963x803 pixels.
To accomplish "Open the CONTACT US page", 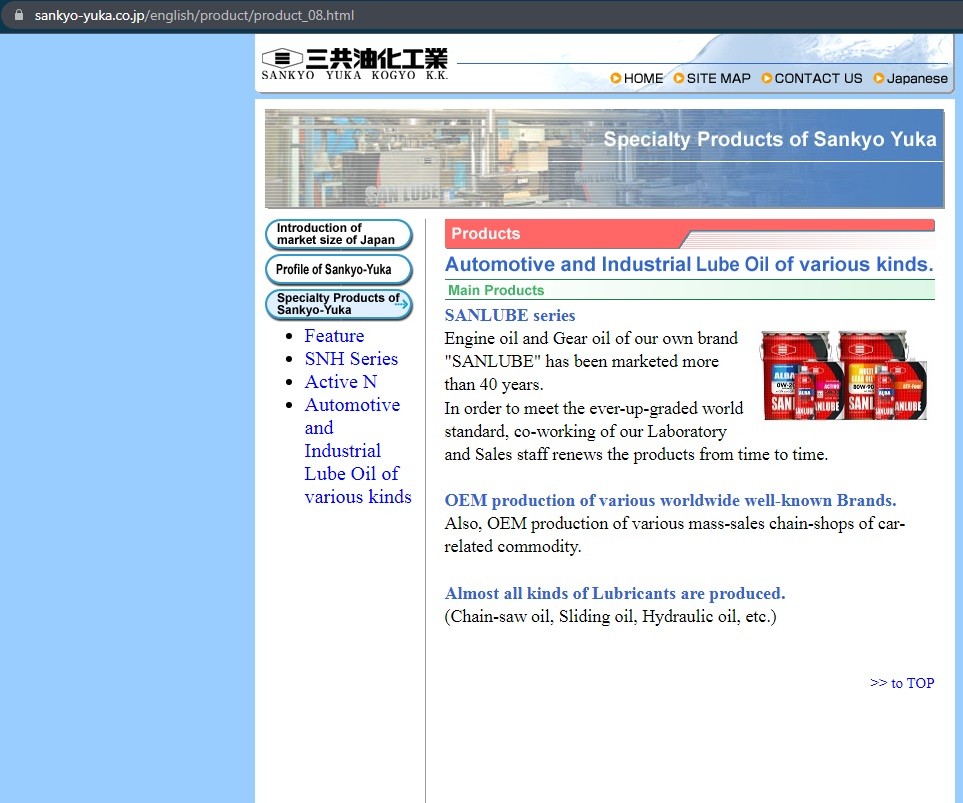I will (818, 78).
